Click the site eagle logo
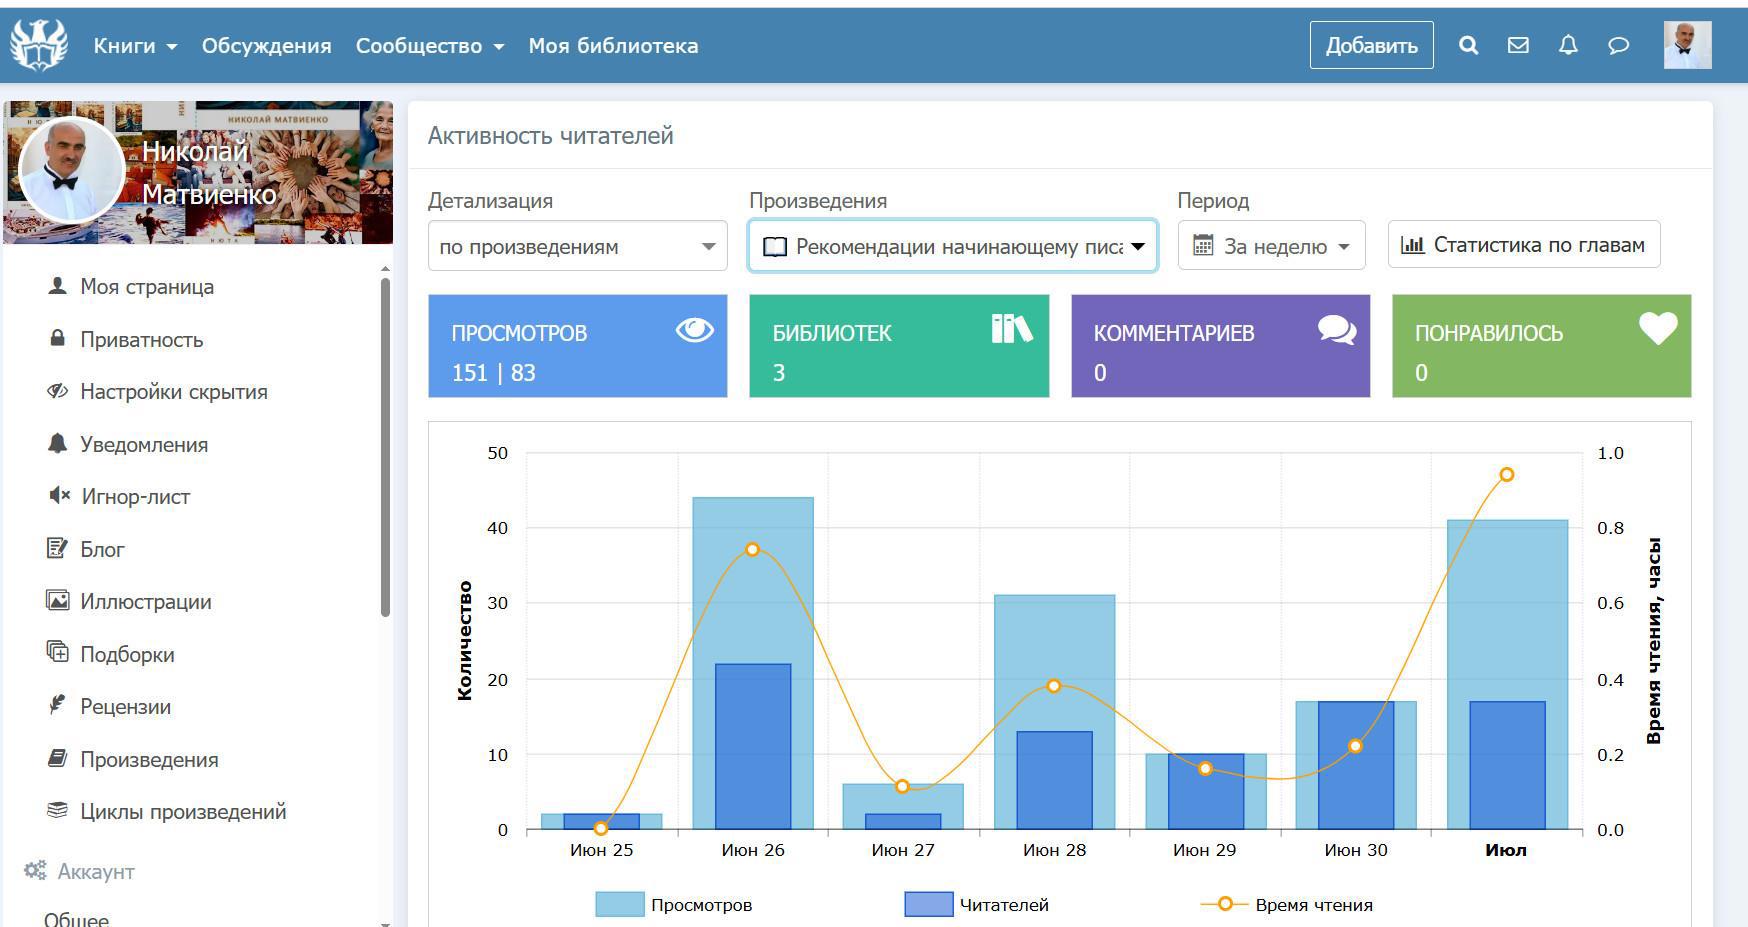The image size is (1748, 927). pyautogui.click(x=39, y=45)
